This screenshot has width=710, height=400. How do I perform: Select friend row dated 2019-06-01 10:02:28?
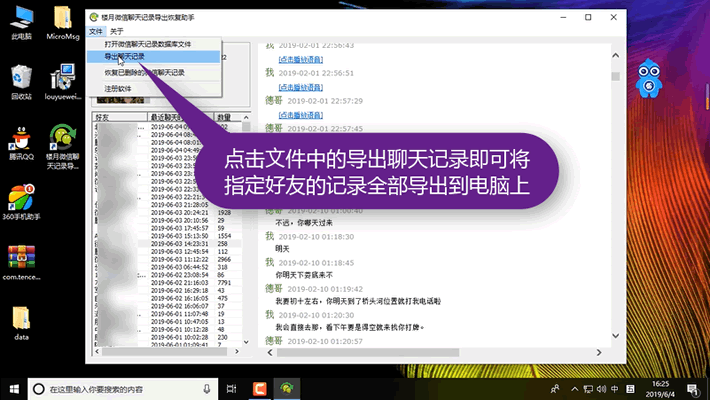(x=168, y=337)
